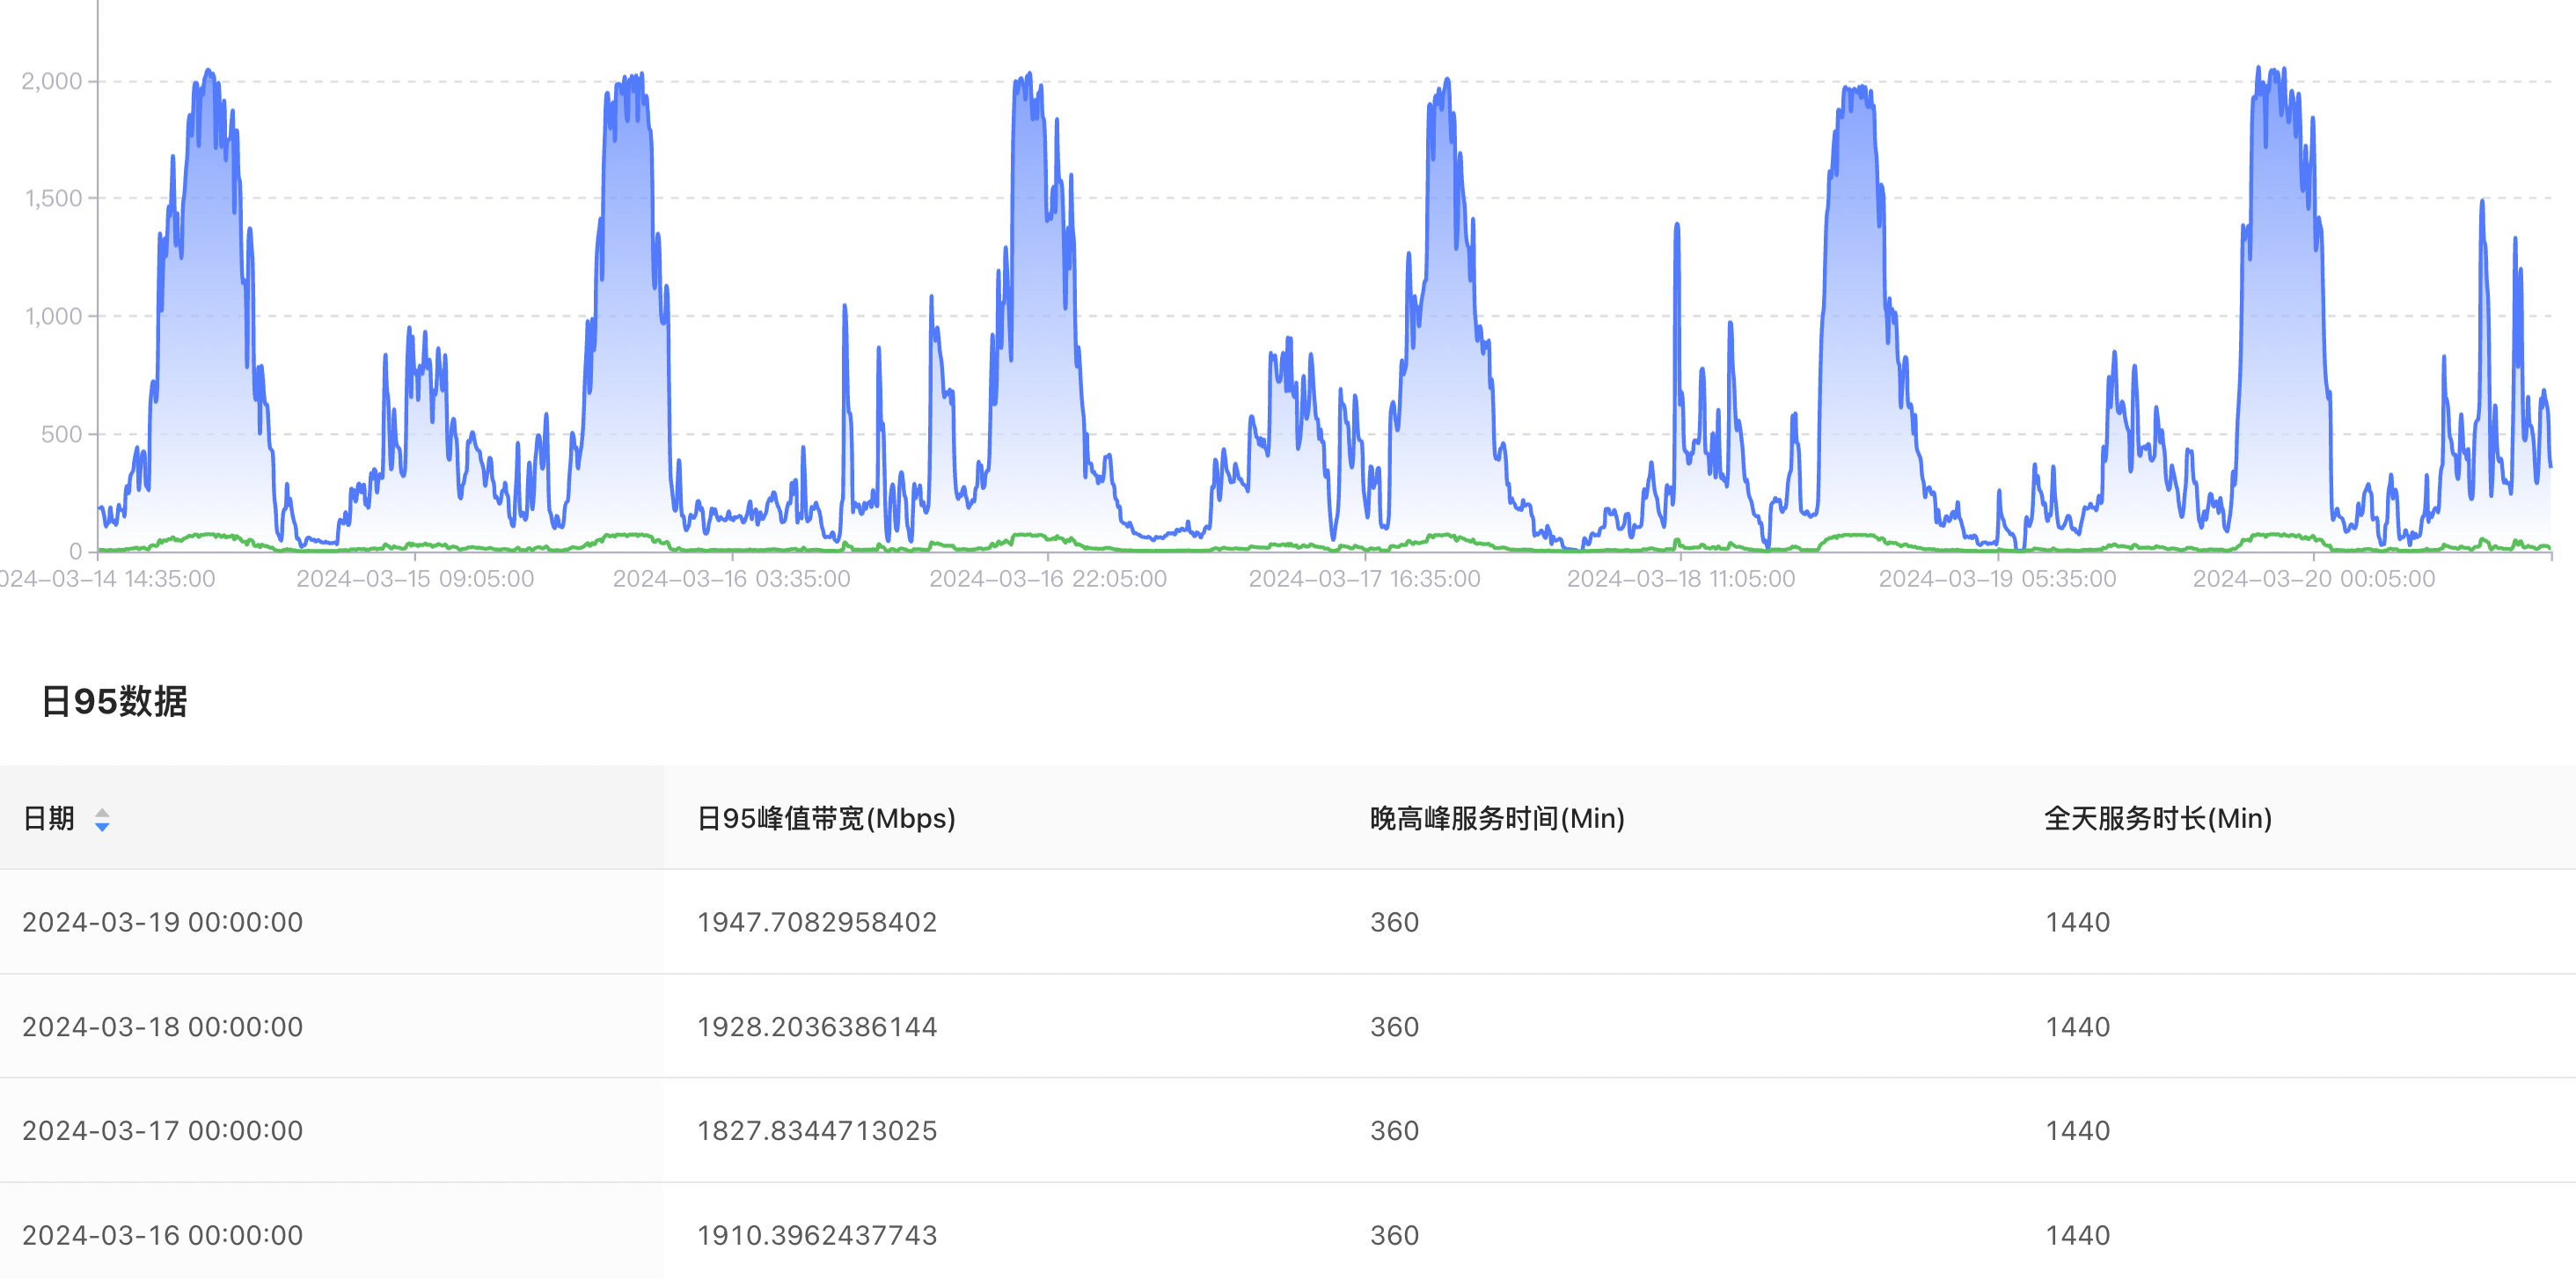Screen dimensions: 2576x1279
Task: Click bandwidth value 1928.2036386144
Action: (x=817, y=1027)
